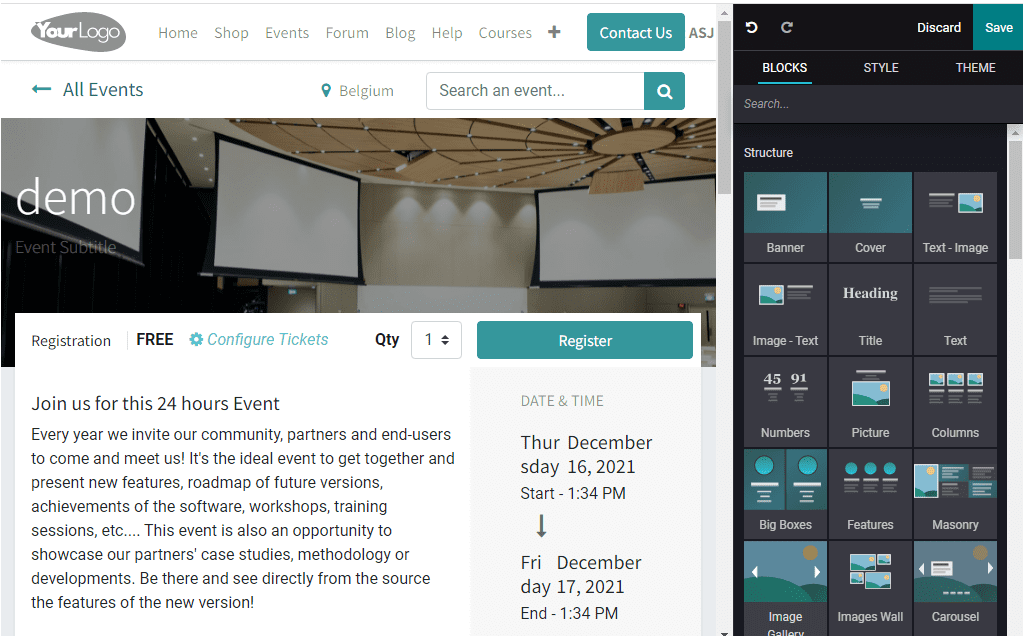Switch to the STYLE tab
This screenshot has height=637, width=1024.
click(881, 67)
